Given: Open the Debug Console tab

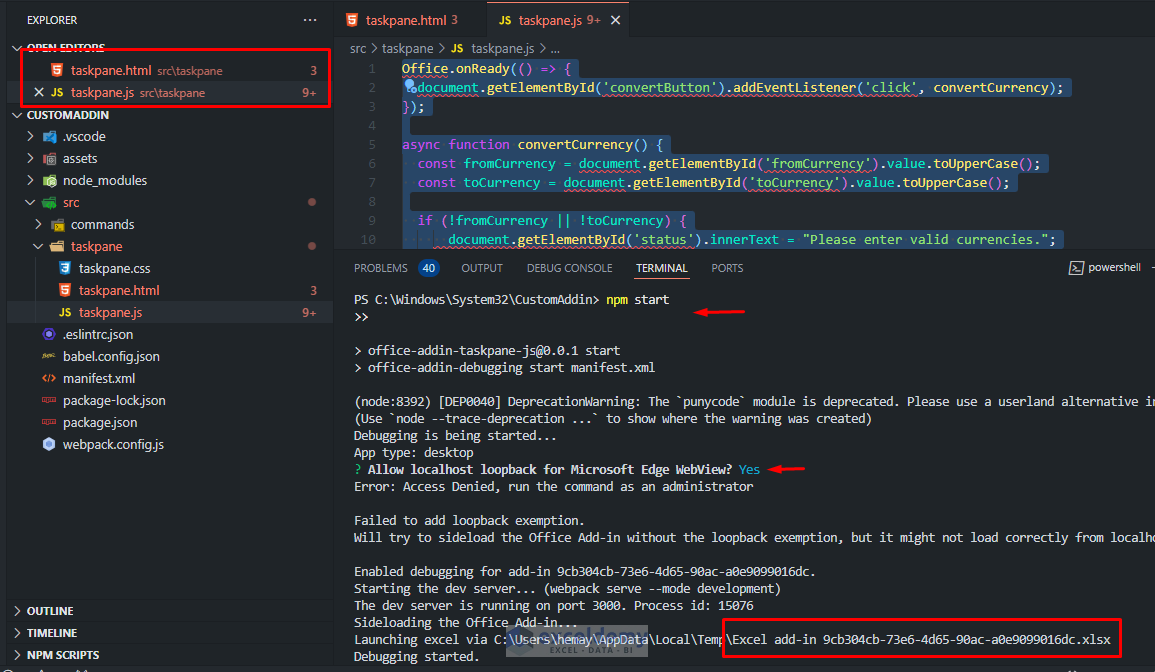Looking at the screenshot, I should tap(569, 268).
